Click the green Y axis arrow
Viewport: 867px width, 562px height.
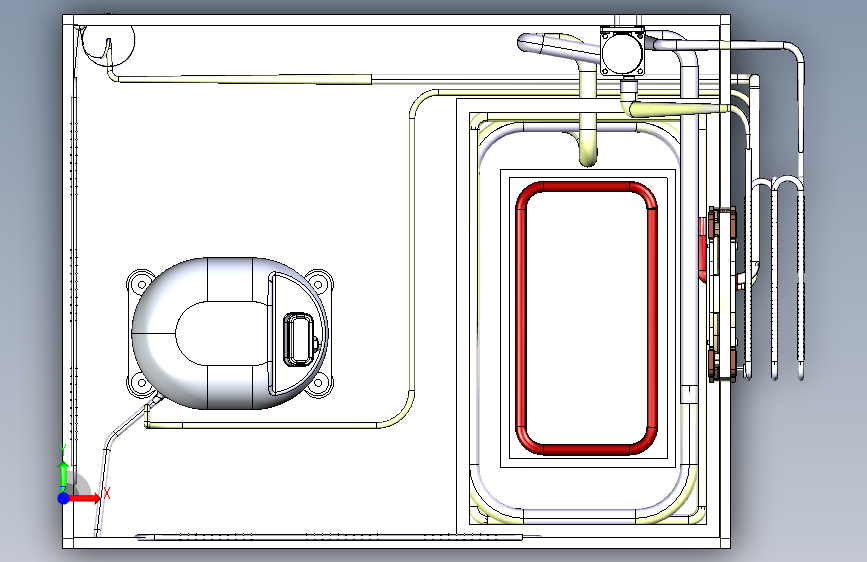coord(64,471)
